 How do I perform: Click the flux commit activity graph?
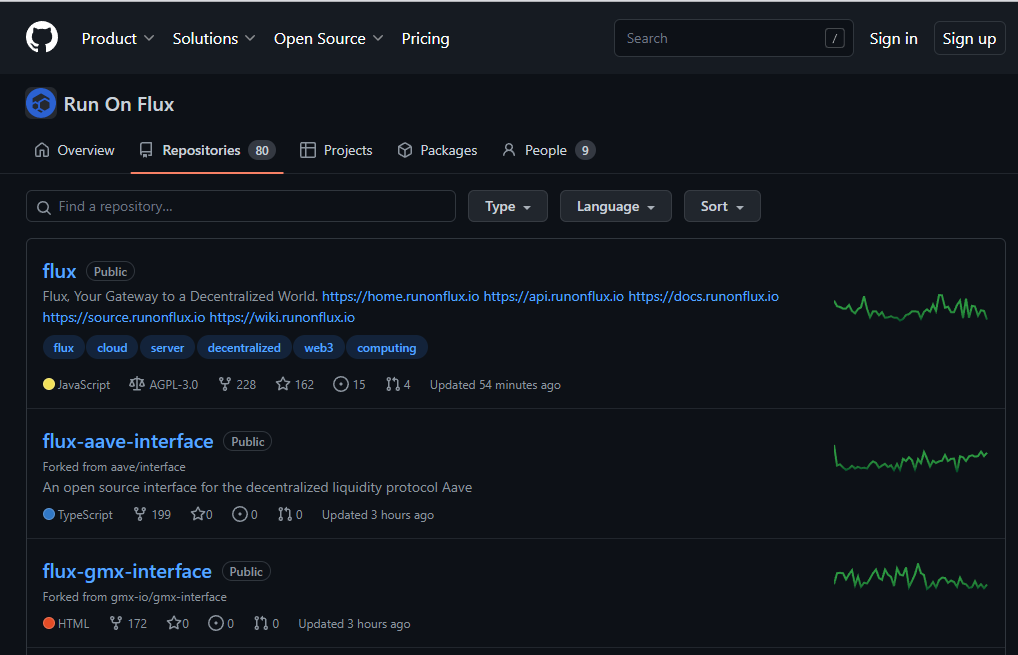pos(910,308)
